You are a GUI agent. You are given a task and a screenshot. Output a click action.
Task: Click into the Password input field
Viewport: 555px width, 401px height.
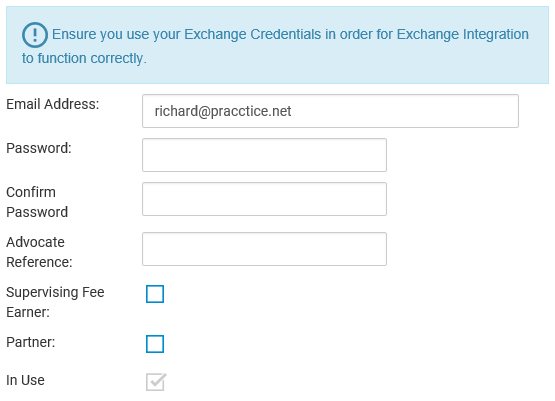point(264,155)
